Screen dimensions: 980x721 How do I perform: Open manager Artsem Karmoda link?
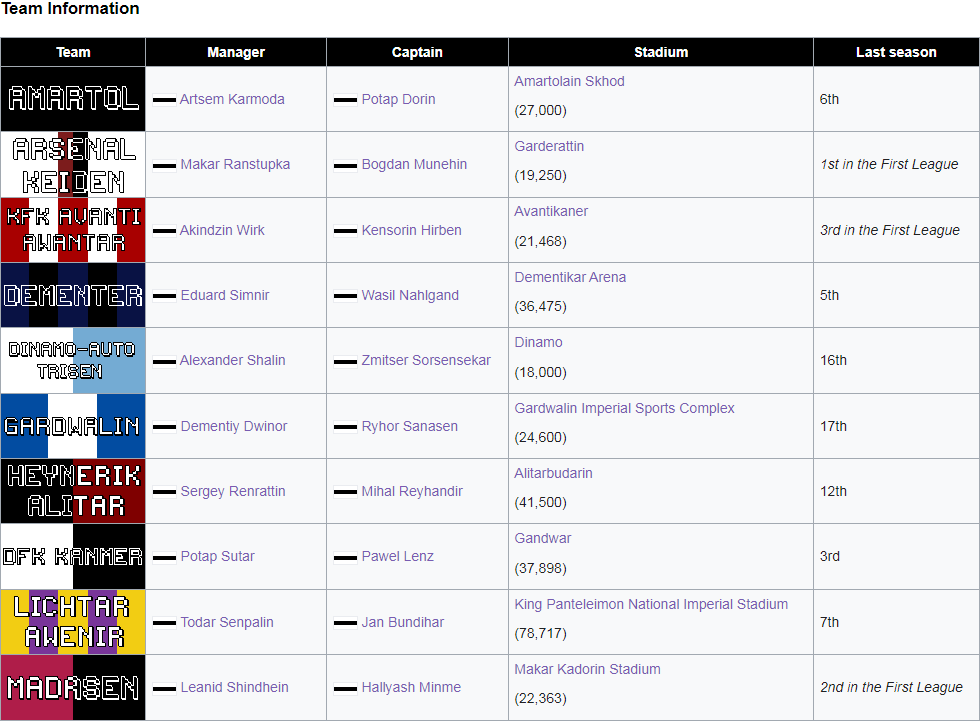click(x=232, y=99)
